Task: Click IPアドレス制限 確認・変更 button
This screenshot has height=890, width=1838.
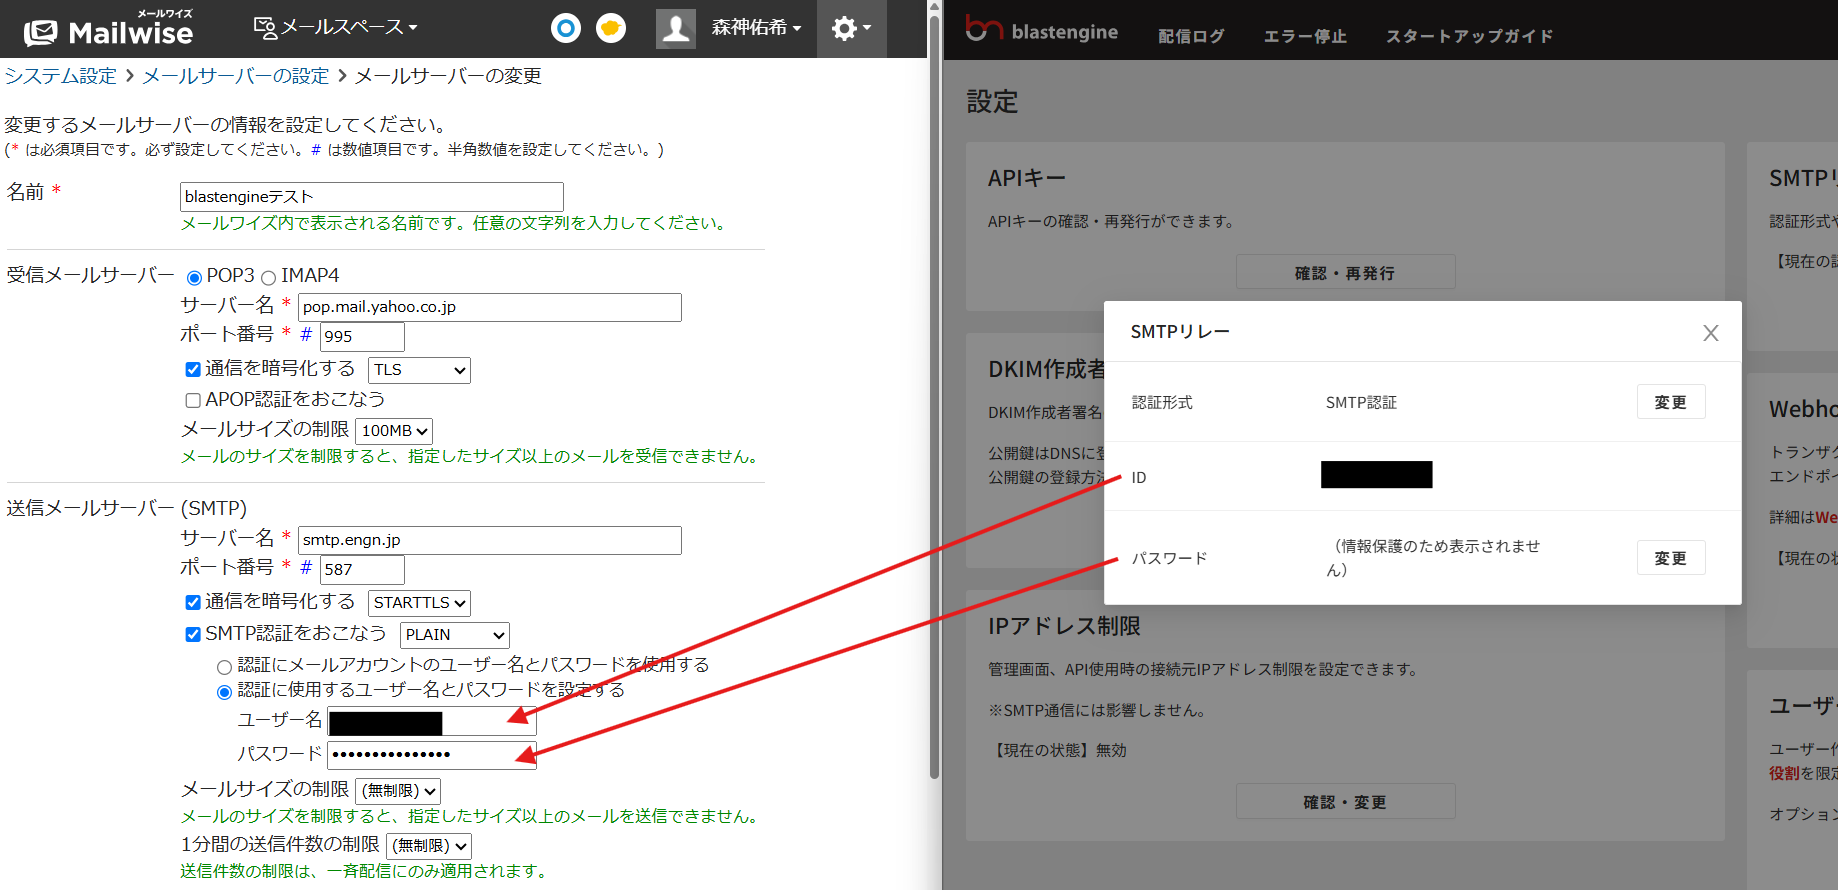Action: click(x=1345, y=801)
